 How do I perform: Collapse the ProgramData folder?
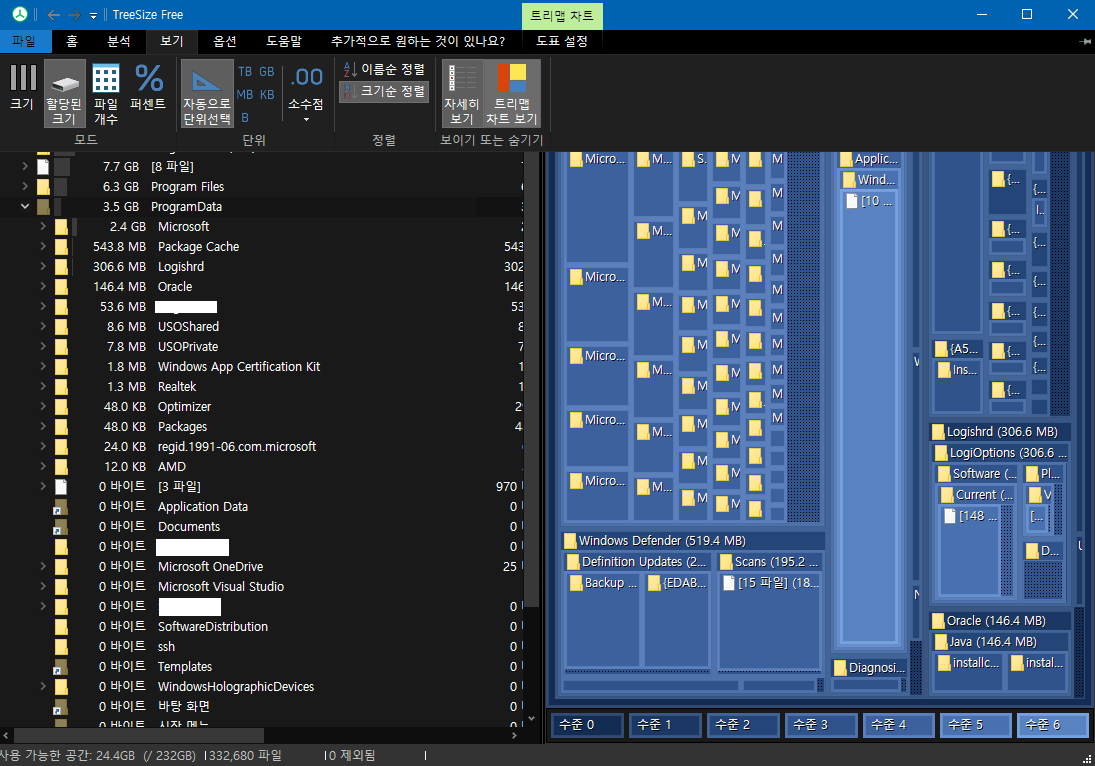click(25, 206)
